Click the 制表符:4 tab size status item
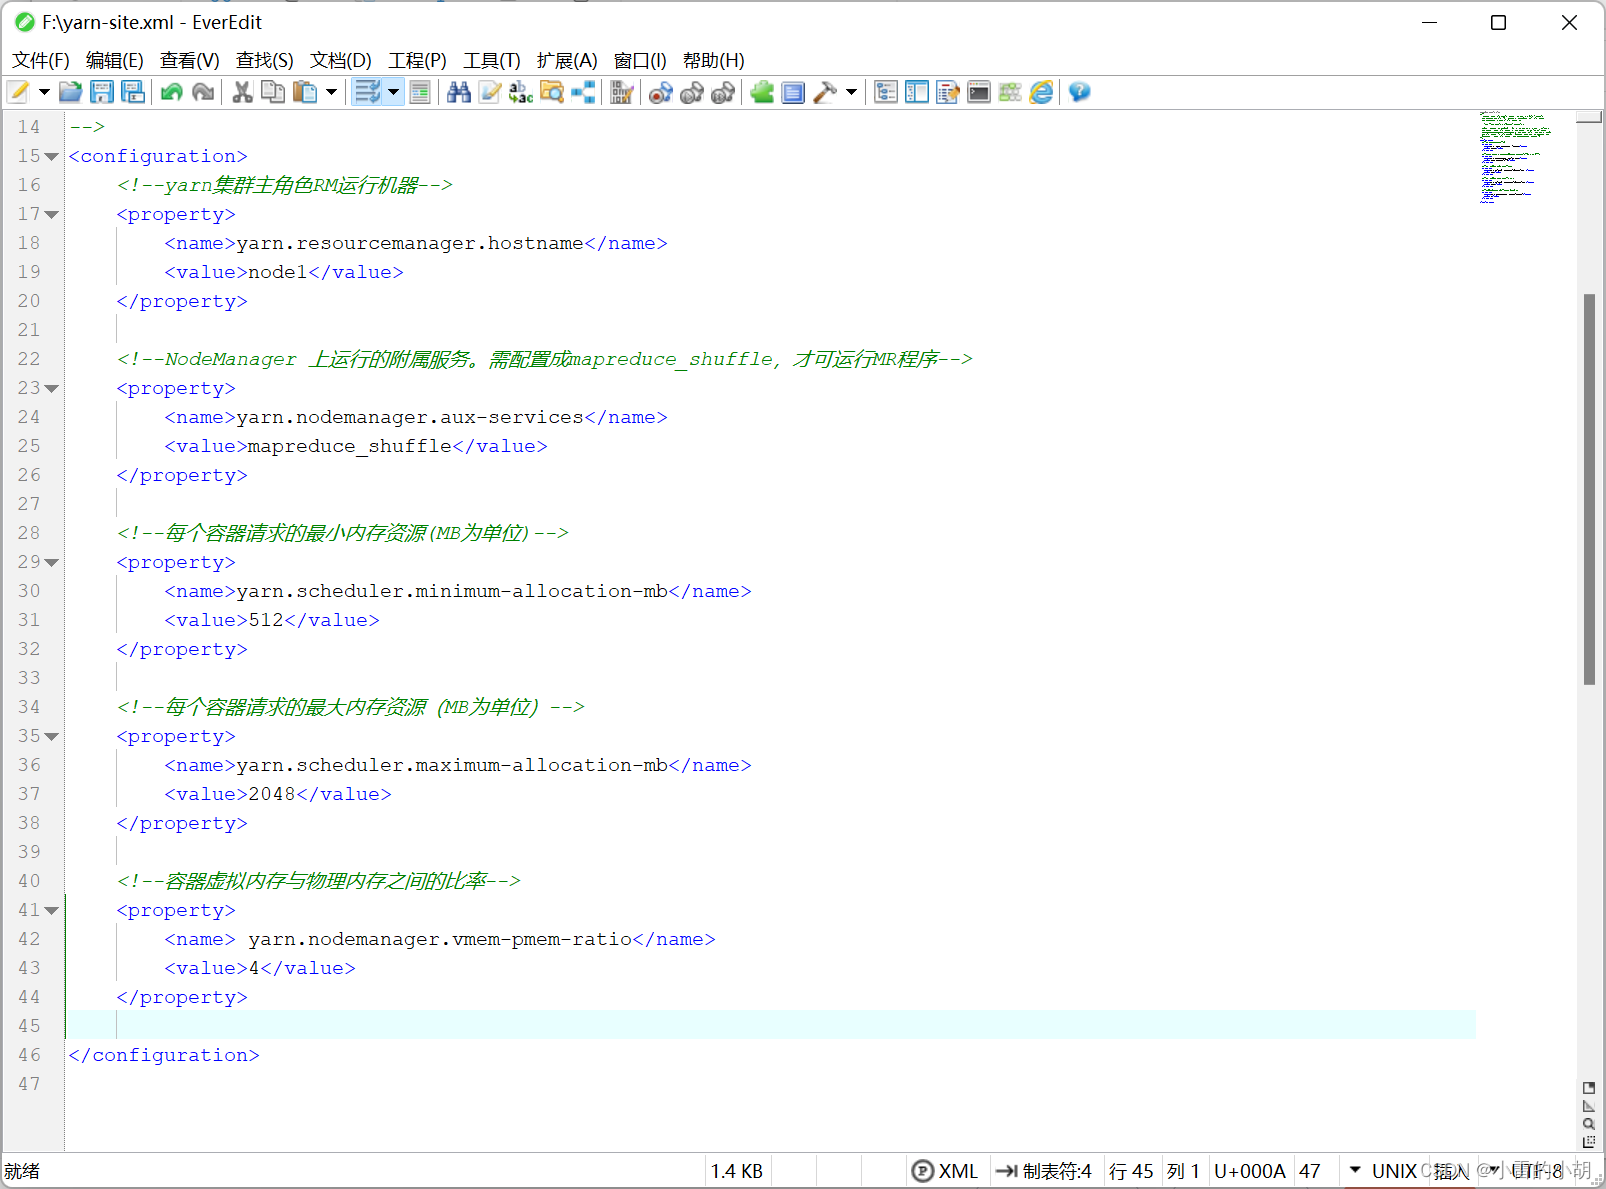 (1045, 1171)
